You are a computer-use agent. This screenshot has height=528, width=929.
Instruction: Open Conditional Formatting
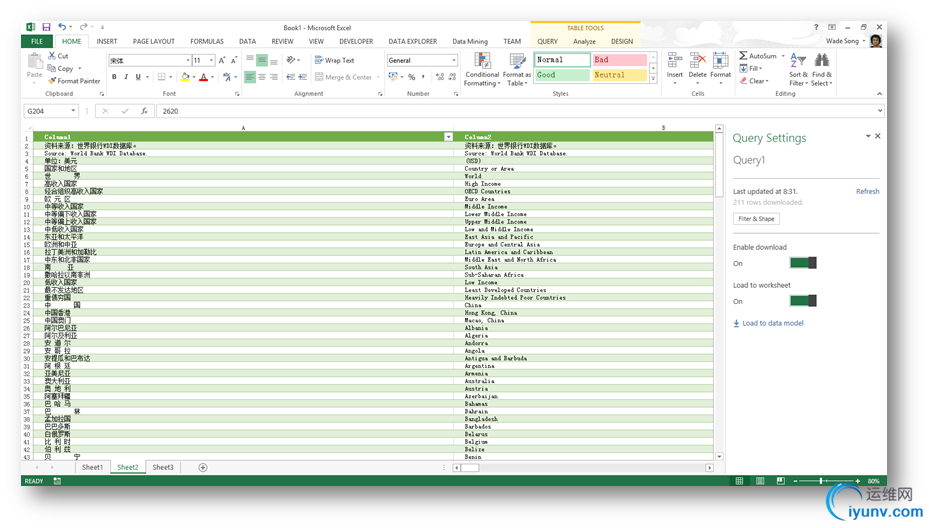482,69
